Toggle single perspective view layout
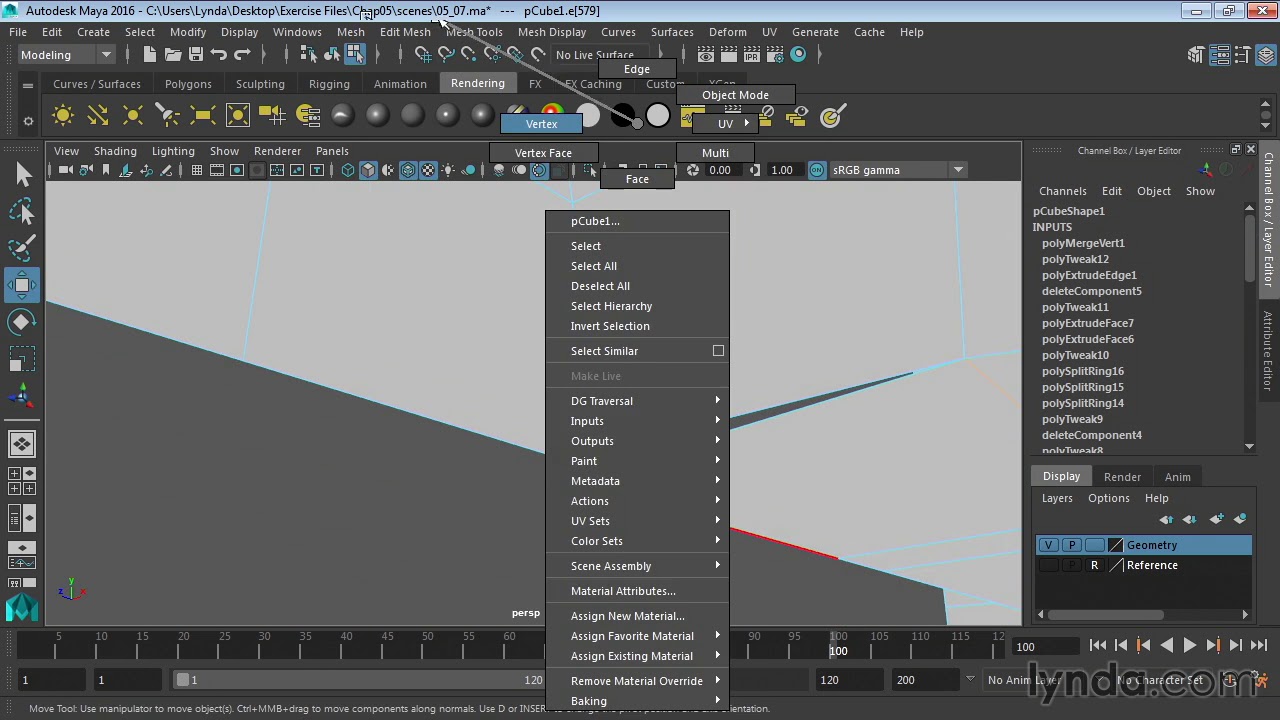The height and width of the screenshot is (720, 1280). [21, 443]
